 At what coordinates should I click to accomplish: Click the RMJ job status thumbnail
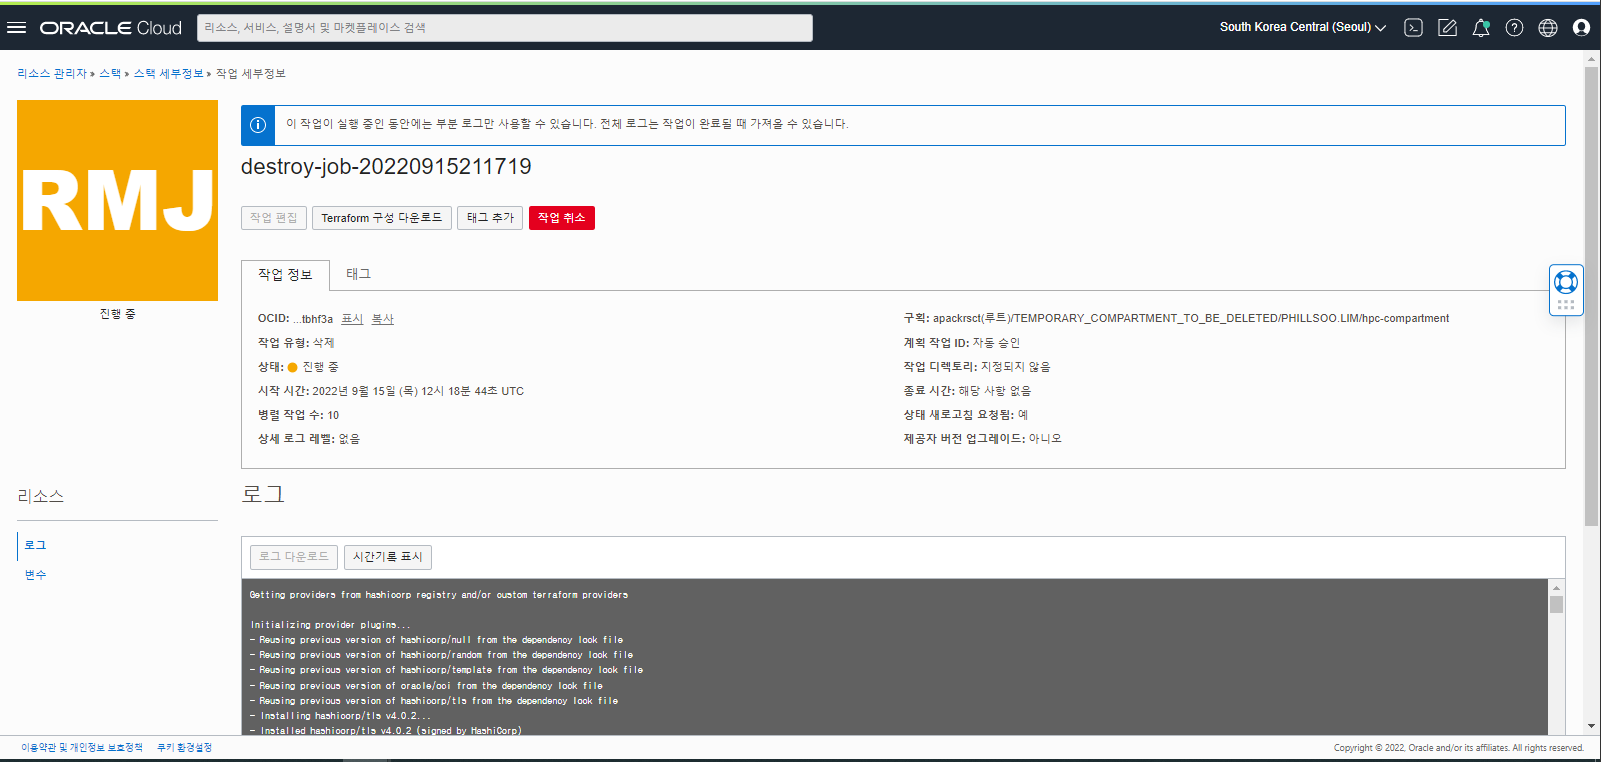[117, 200]
